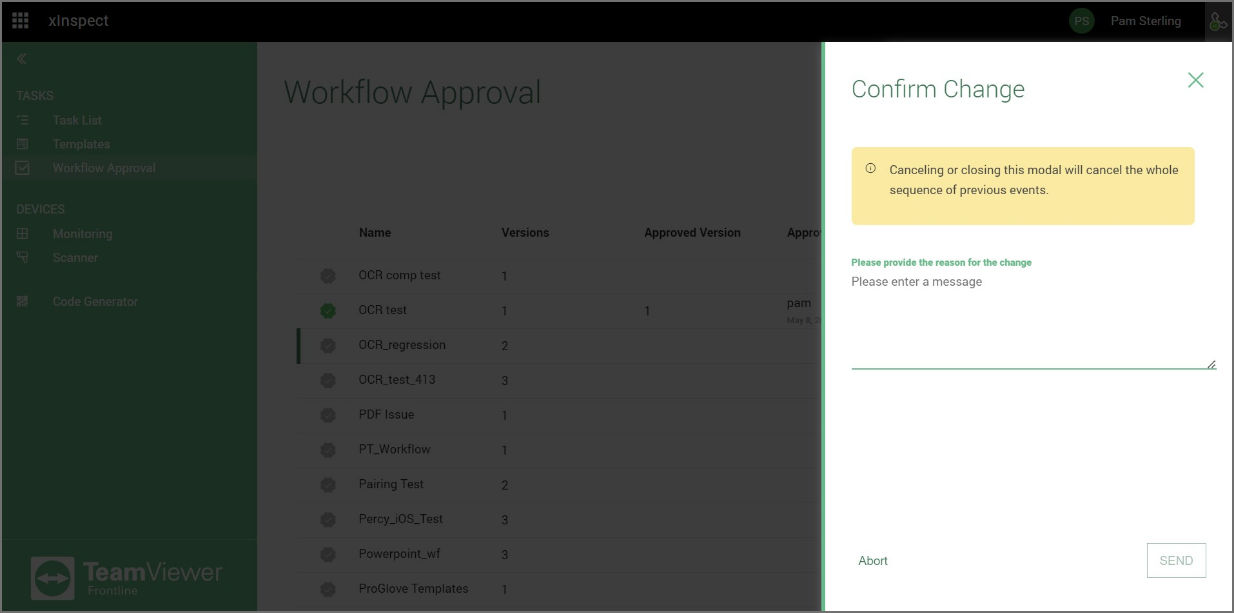Select the PDF Issue row name

[386, 414]
